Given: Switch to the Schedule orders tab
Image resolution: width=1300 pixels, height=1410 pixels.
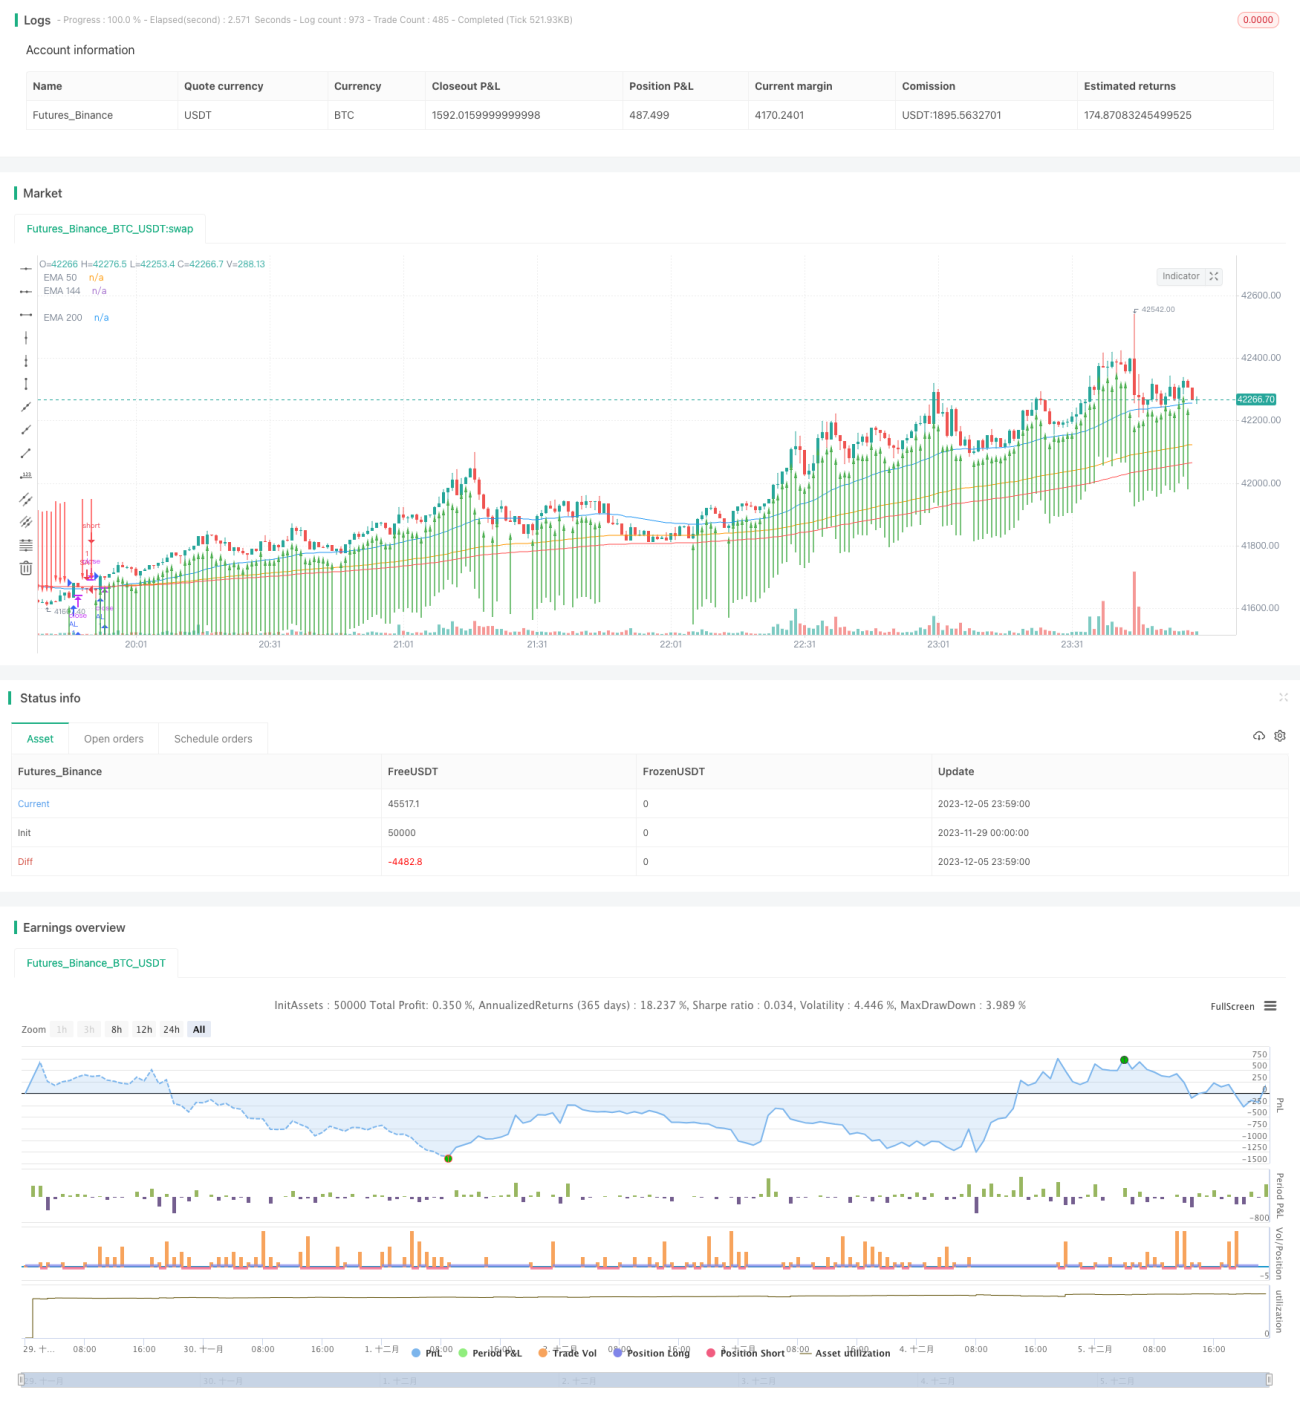Looking at the screenshot, I should (x=213, y=739).
